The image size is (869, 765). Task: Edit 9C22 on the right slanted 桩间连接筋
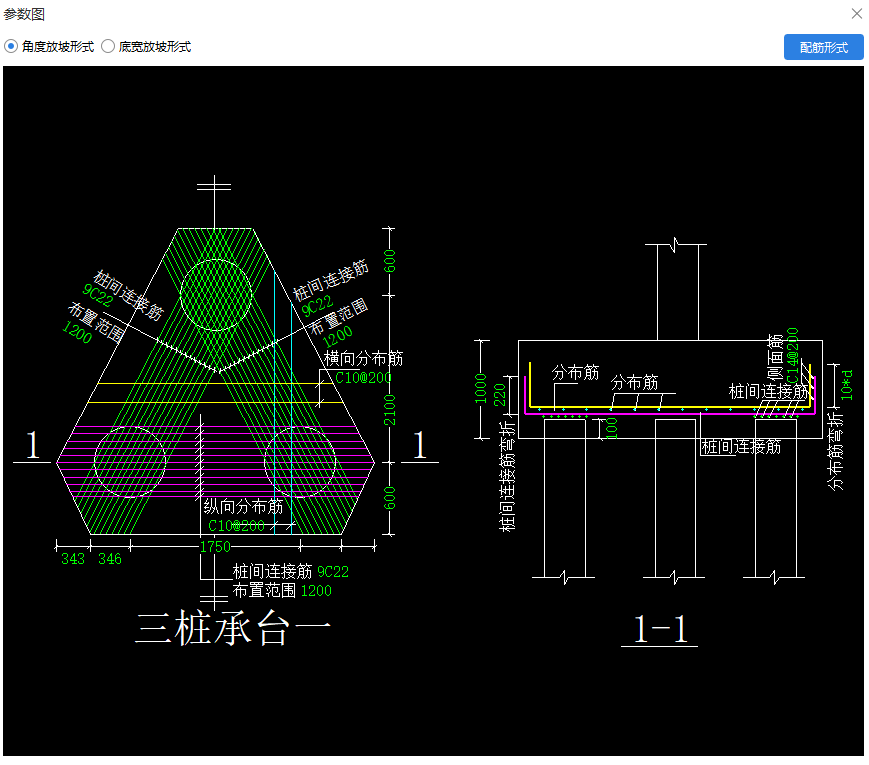(x=317, y=305)
